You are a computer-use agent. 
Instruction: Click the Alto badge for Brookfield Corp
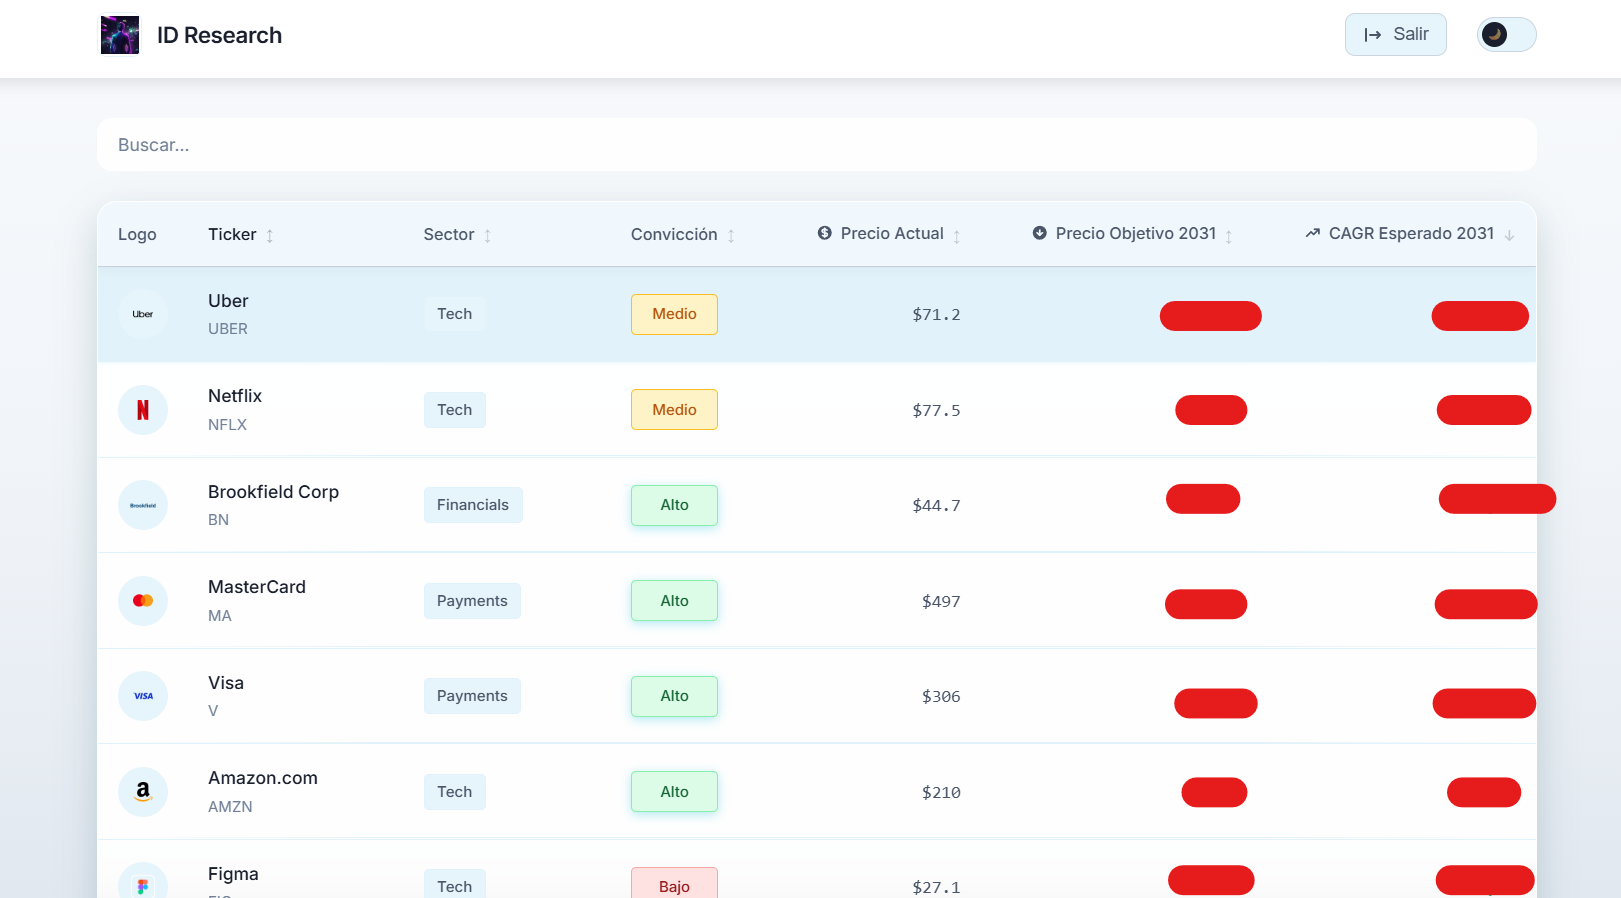pos(674,505)
